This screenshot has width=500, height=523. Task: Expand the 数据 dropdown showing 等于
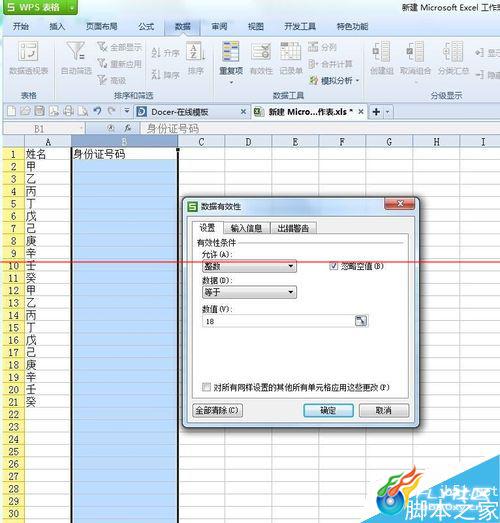click(x=249, y=292)
